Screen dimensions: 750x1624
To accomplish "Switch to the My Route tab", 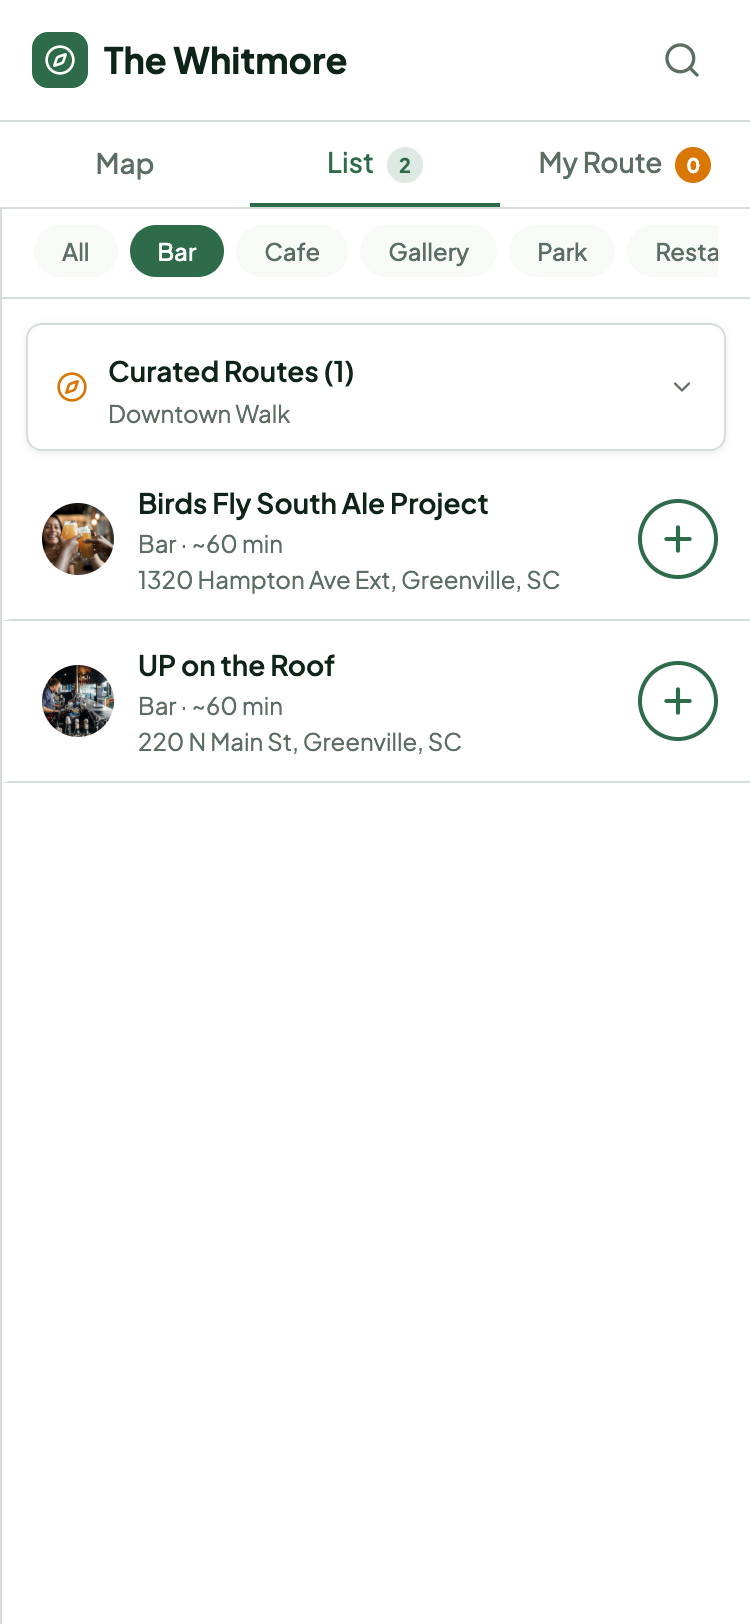I will 600,164.
